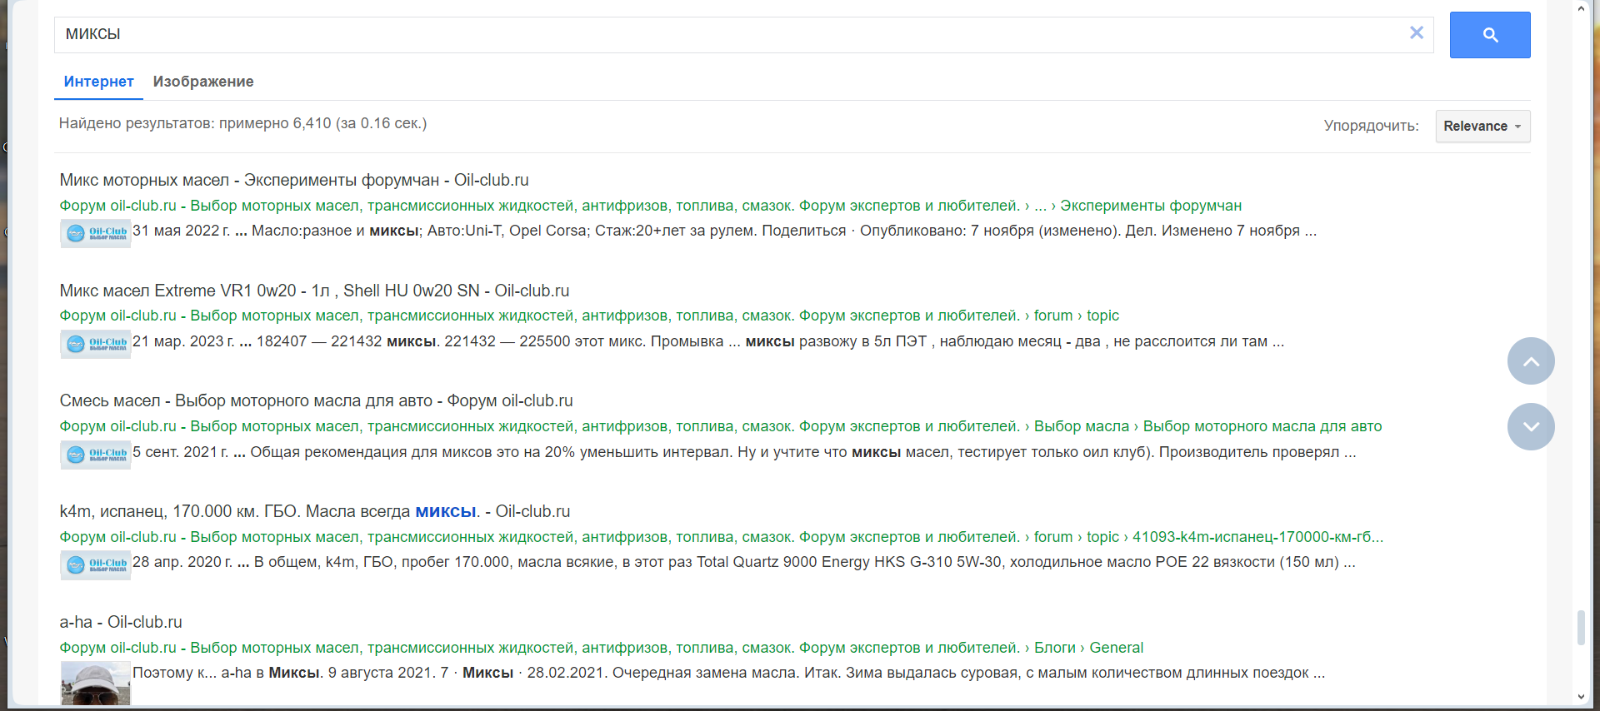This screenshot has height=711, width=1600.
Task: Click green breadcrumb ending 'Выбор моторного масла для авто'
Action: pyautogui.click(x=720, y=427)
